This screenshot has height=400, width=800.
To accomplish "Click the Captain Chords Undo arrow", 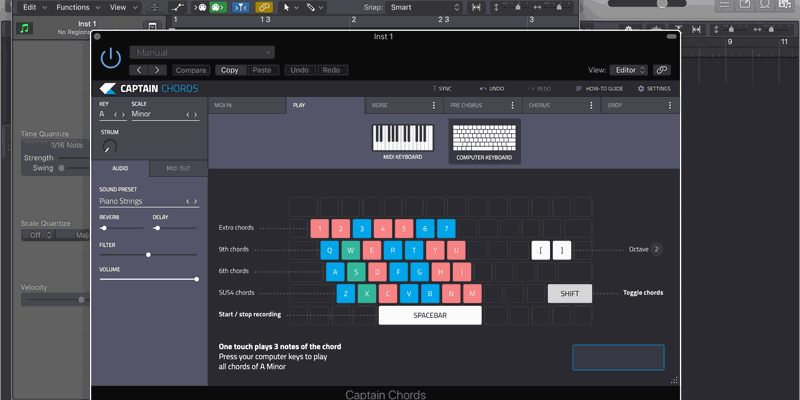I will [491, 89].
